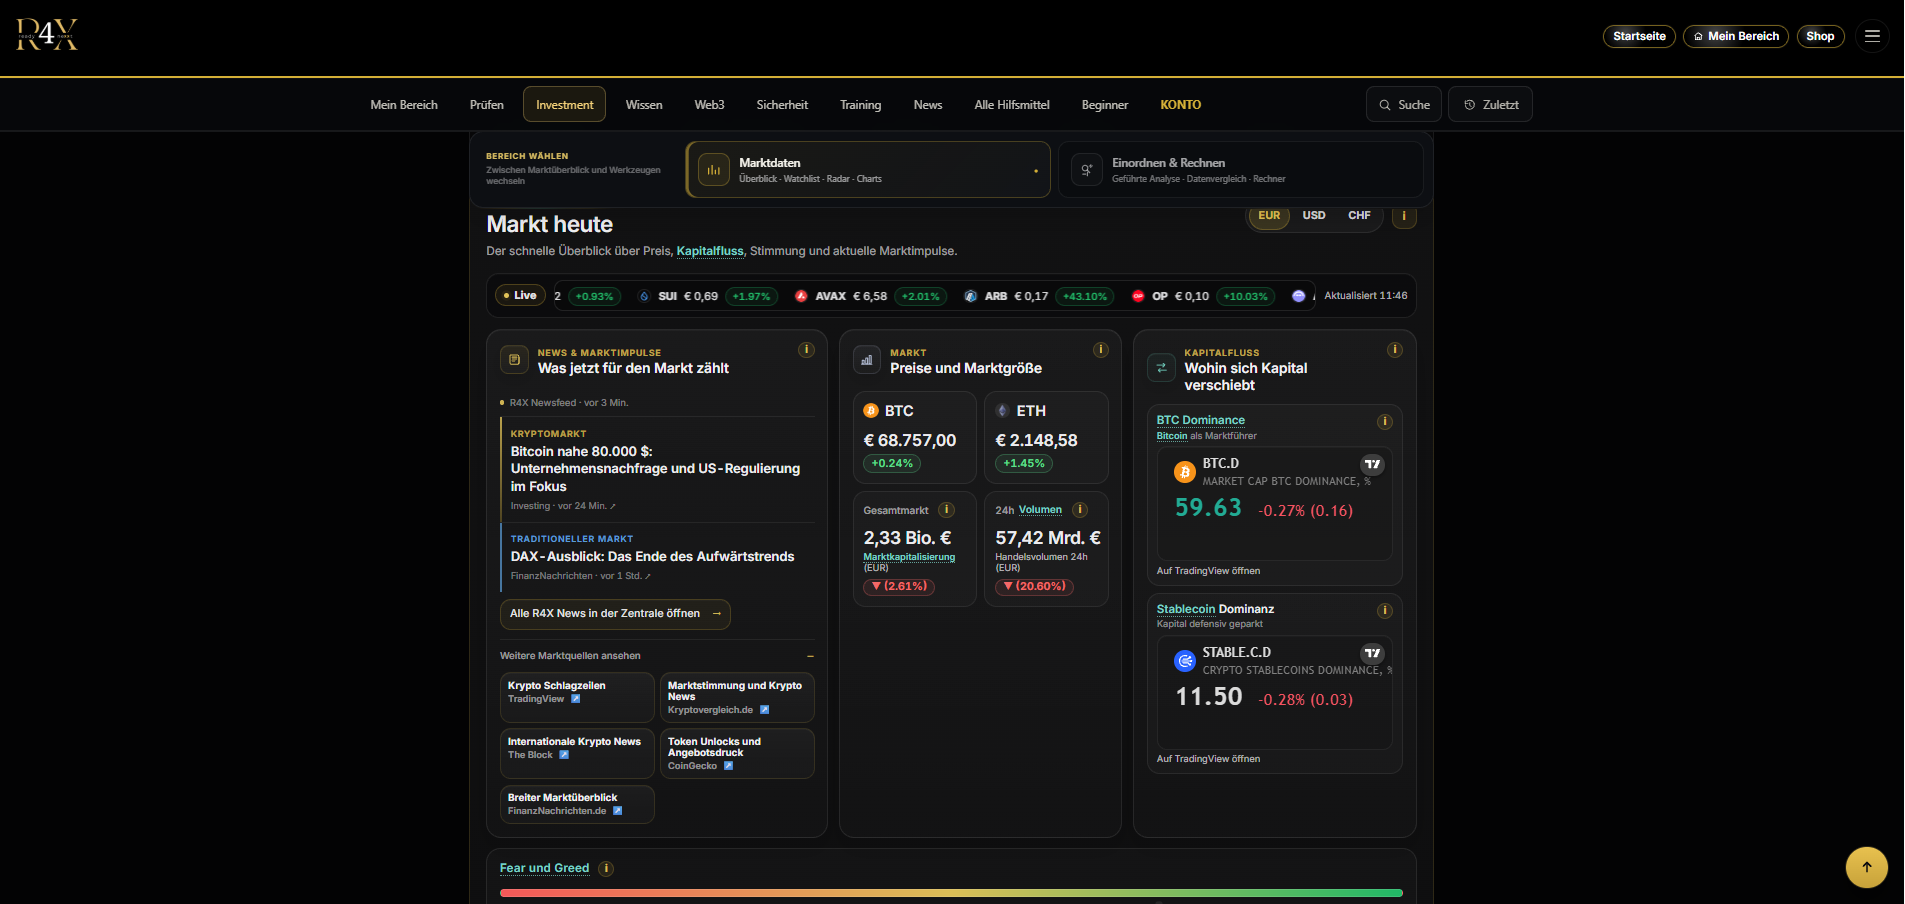Click the SUI icon in live ticker
This screenshot has height=904, width=1905.
[644, 296]
